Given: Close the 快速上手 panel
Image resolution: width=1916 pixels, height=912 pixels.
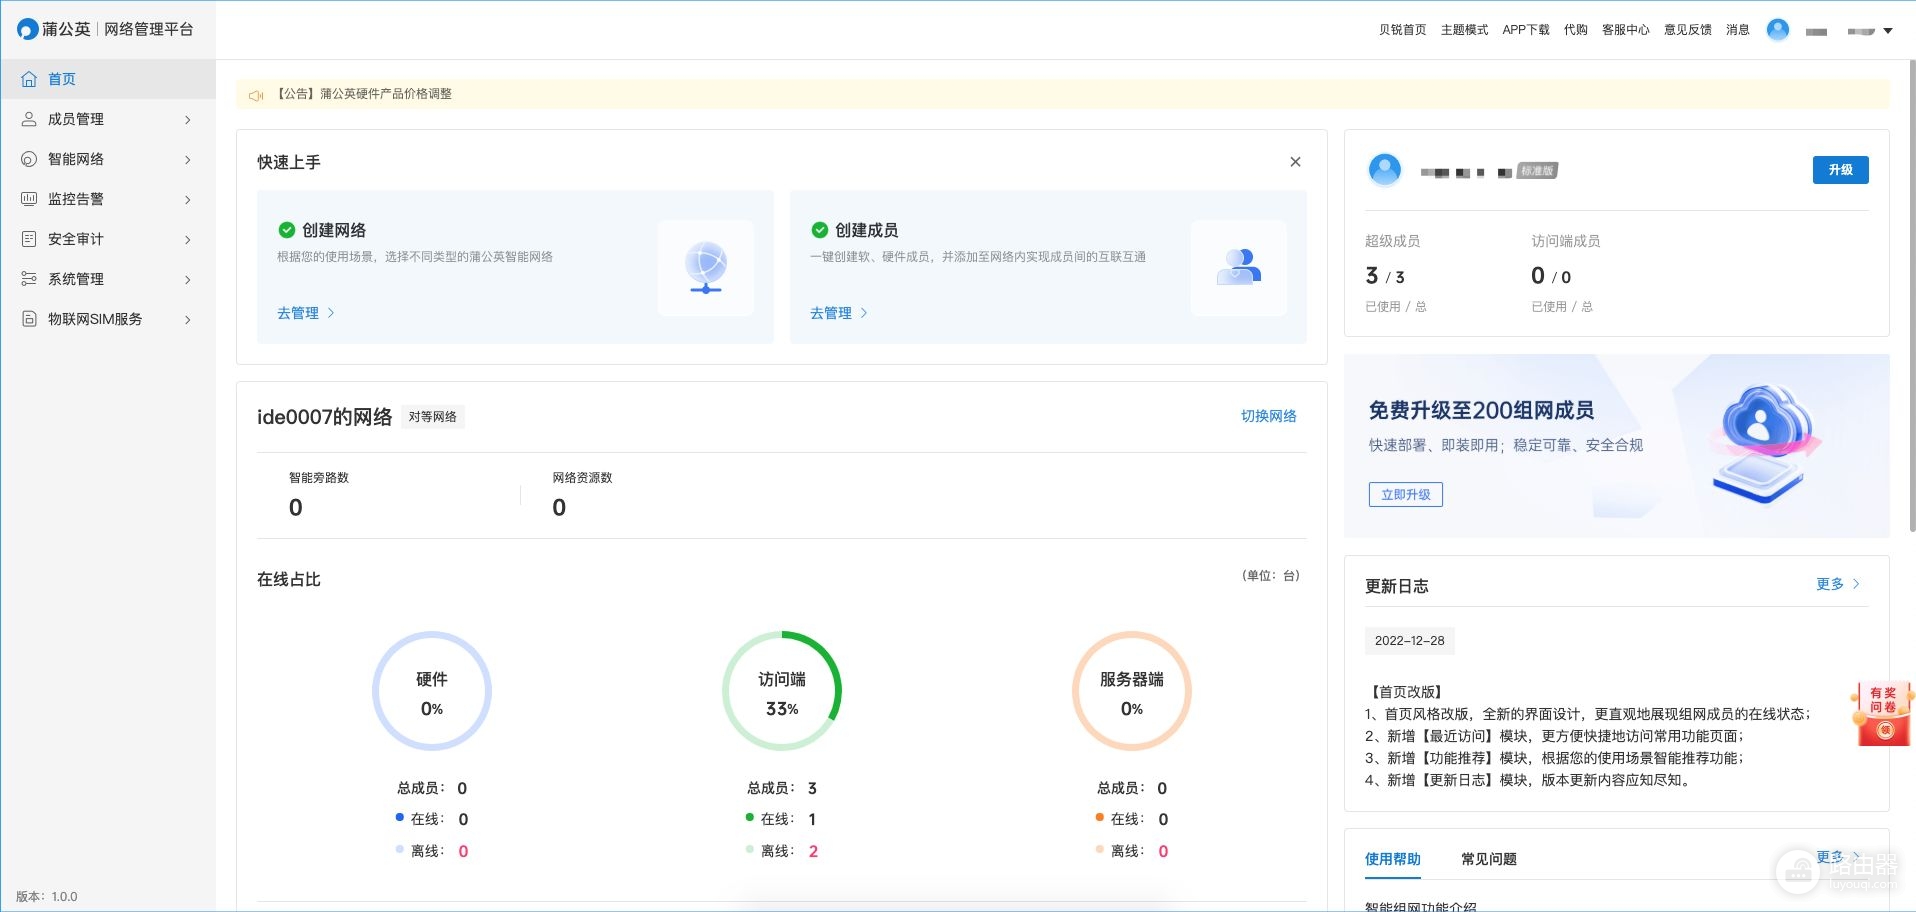Looking at the screenshot, I should coord(1295,162).
